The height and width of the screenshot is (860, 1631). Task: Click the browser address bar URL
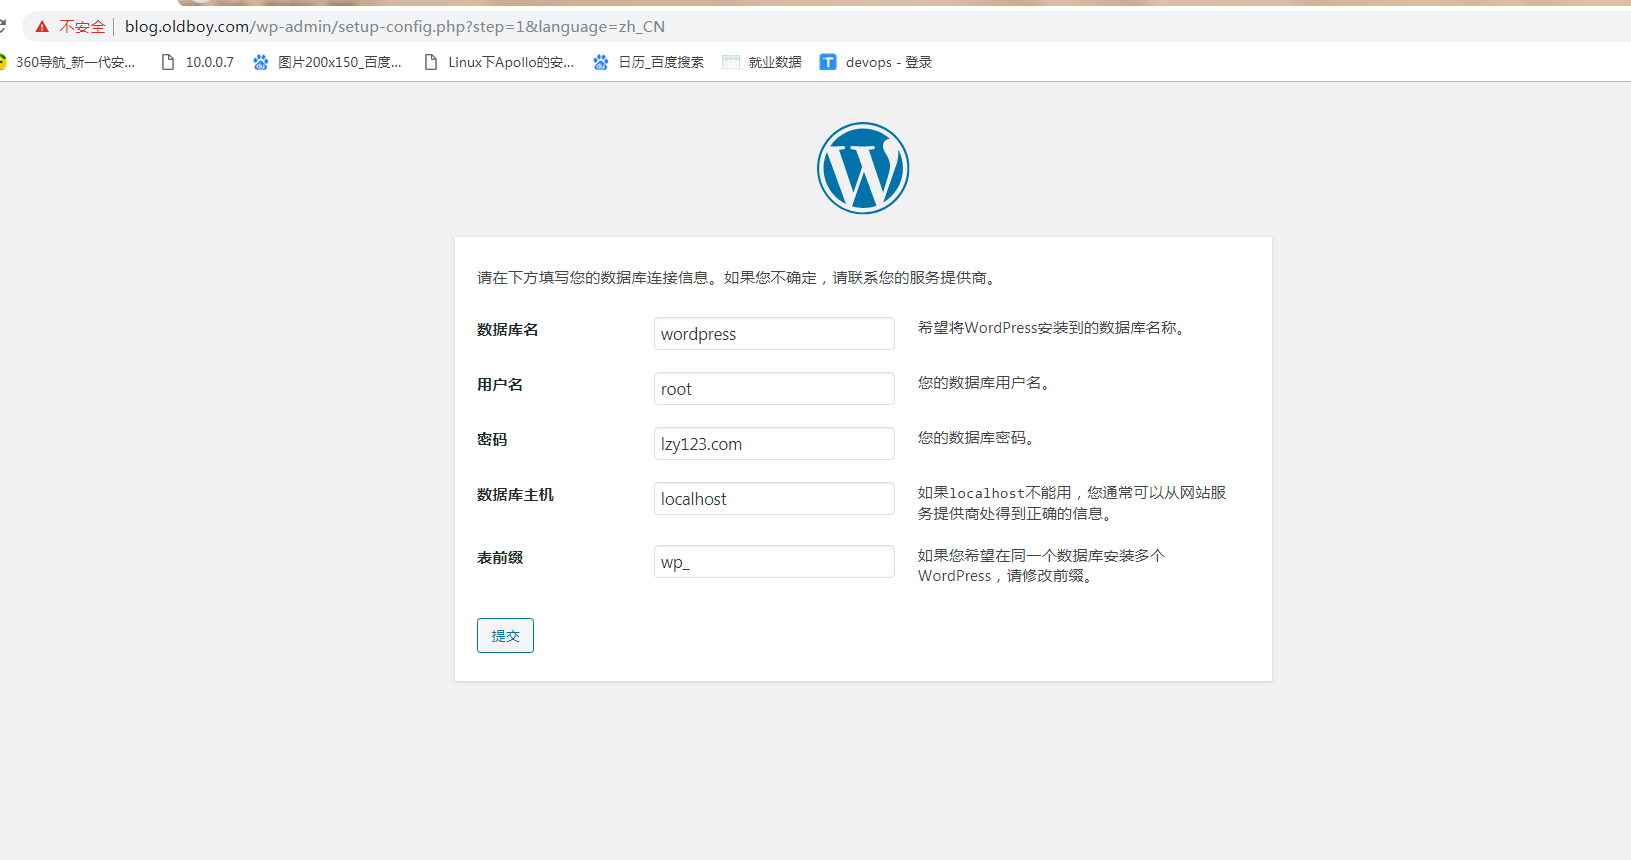[x=395, y=27]
